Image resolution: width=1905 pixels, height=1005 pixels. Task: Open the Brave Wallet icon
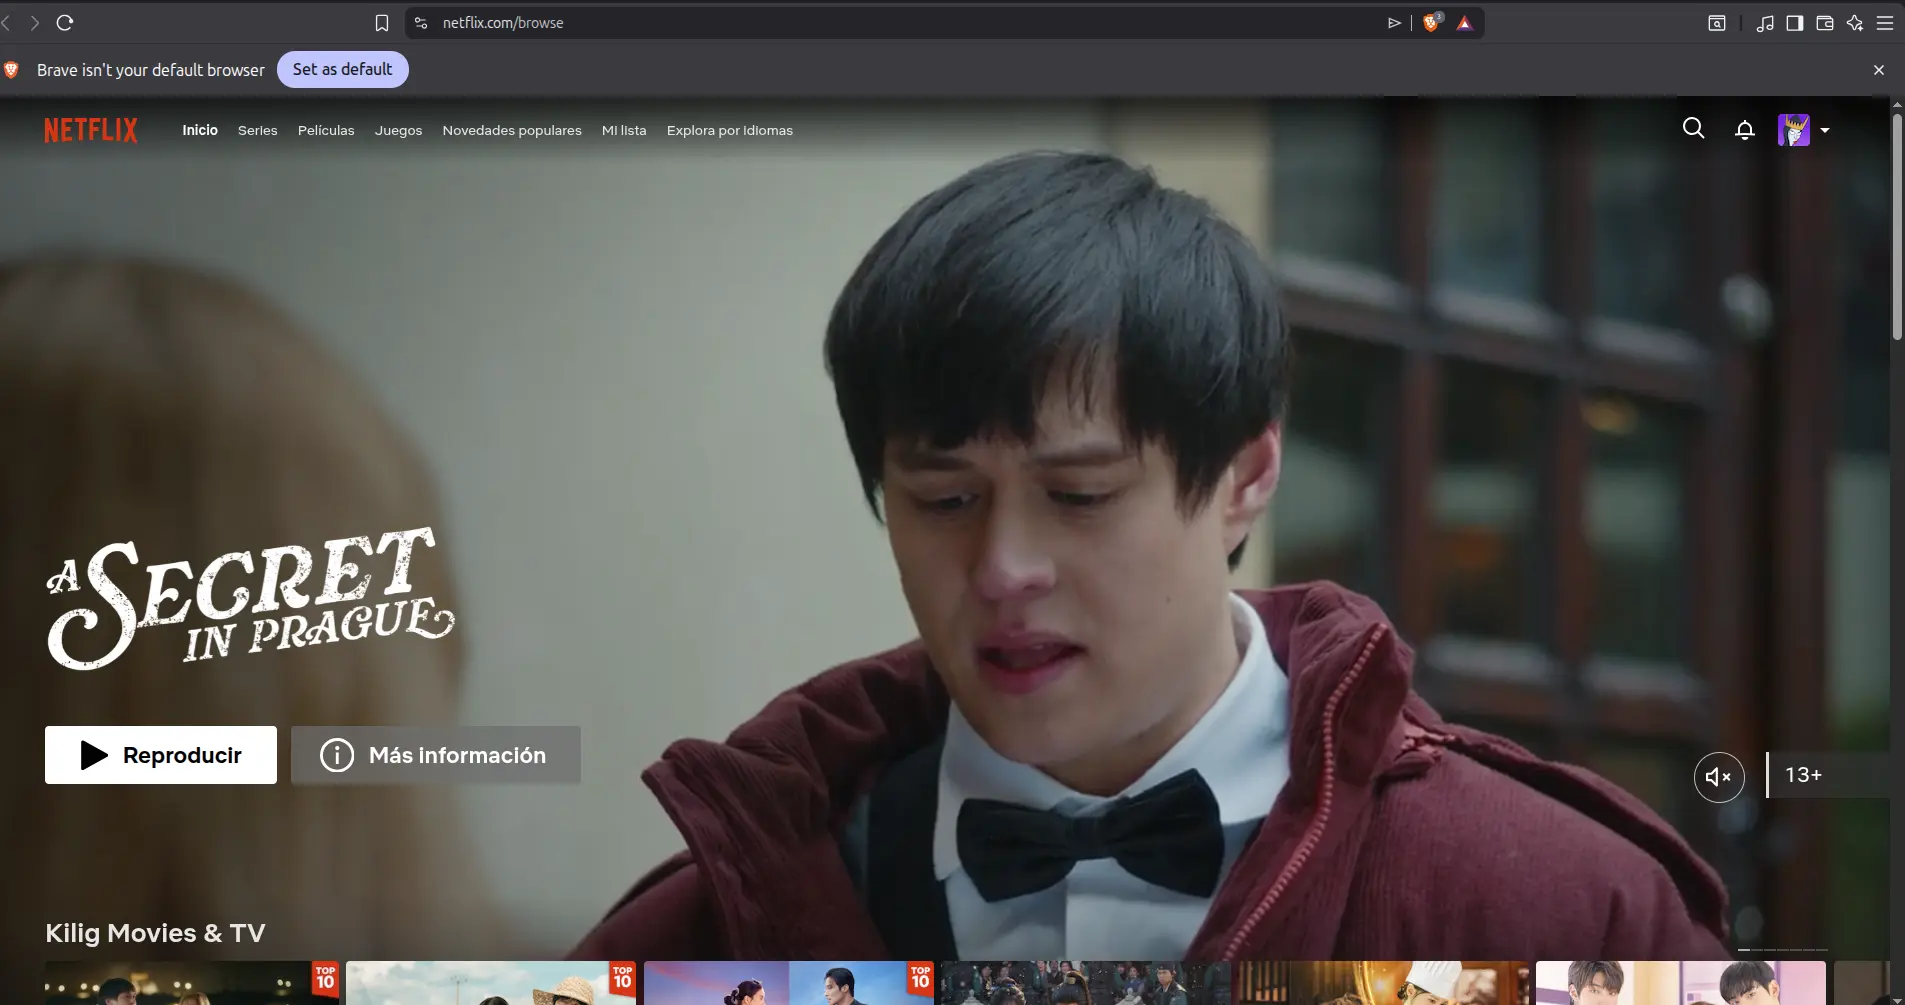pos(1825,23)
